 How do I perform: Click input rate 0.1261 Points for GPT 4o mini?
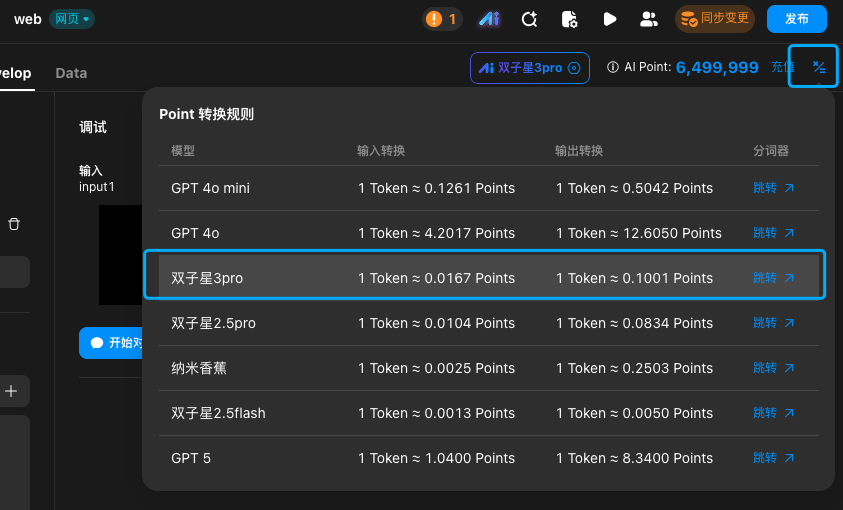tap(437, 188)
